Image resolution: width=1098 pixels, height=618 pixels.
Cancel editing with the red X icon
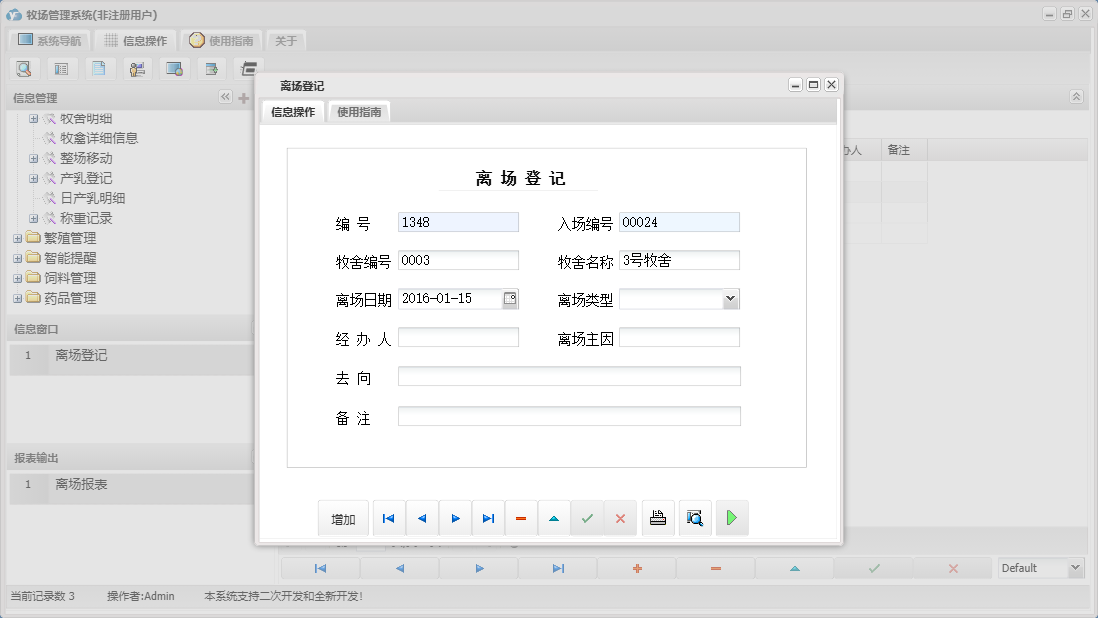point(620,518)
